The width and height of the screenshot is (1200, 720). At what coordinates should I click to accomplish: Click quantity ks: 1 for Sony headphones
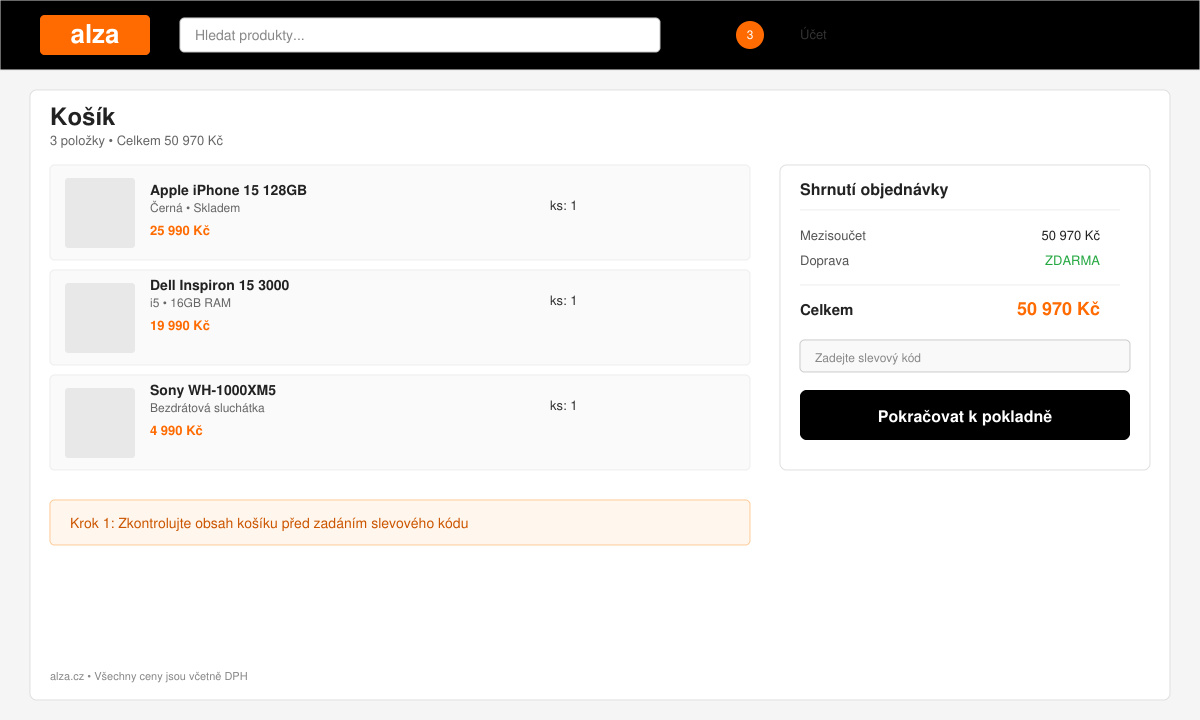click(x=563, y=406)
